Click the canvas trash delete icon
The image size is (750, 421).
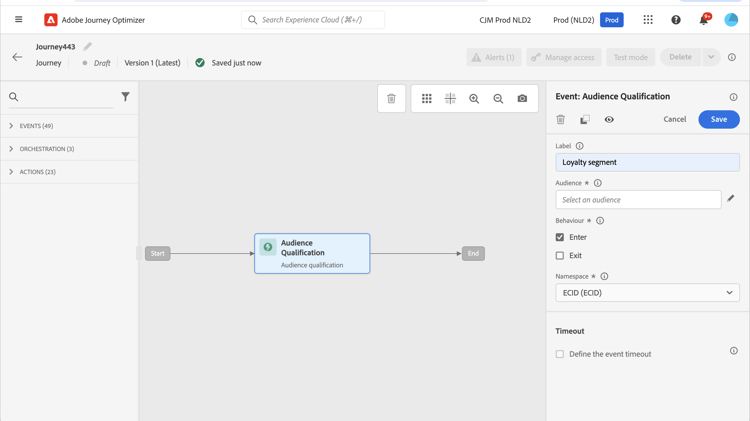(x=391, y=98)
